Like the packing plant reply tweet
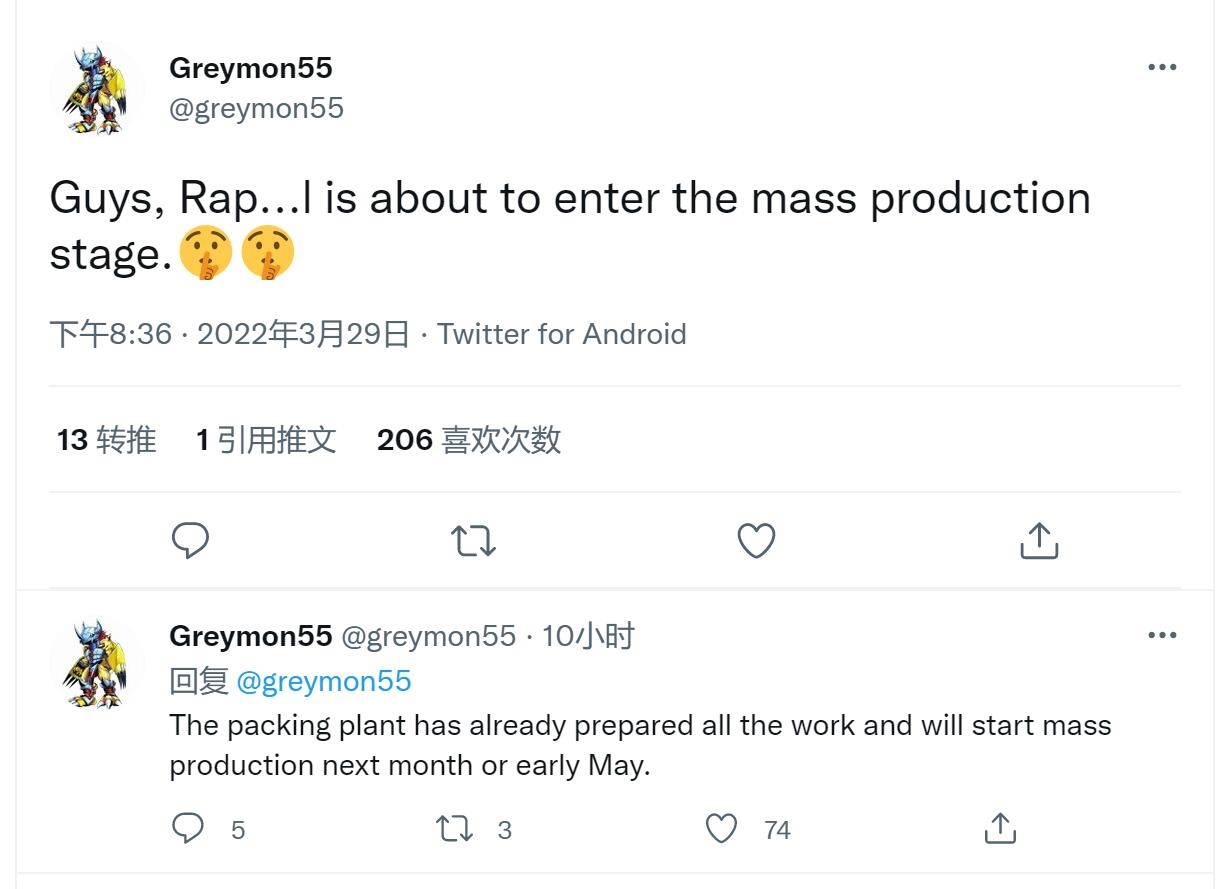Image resolution: width=1225 pixels, height=889 pixels. point(721,829)
